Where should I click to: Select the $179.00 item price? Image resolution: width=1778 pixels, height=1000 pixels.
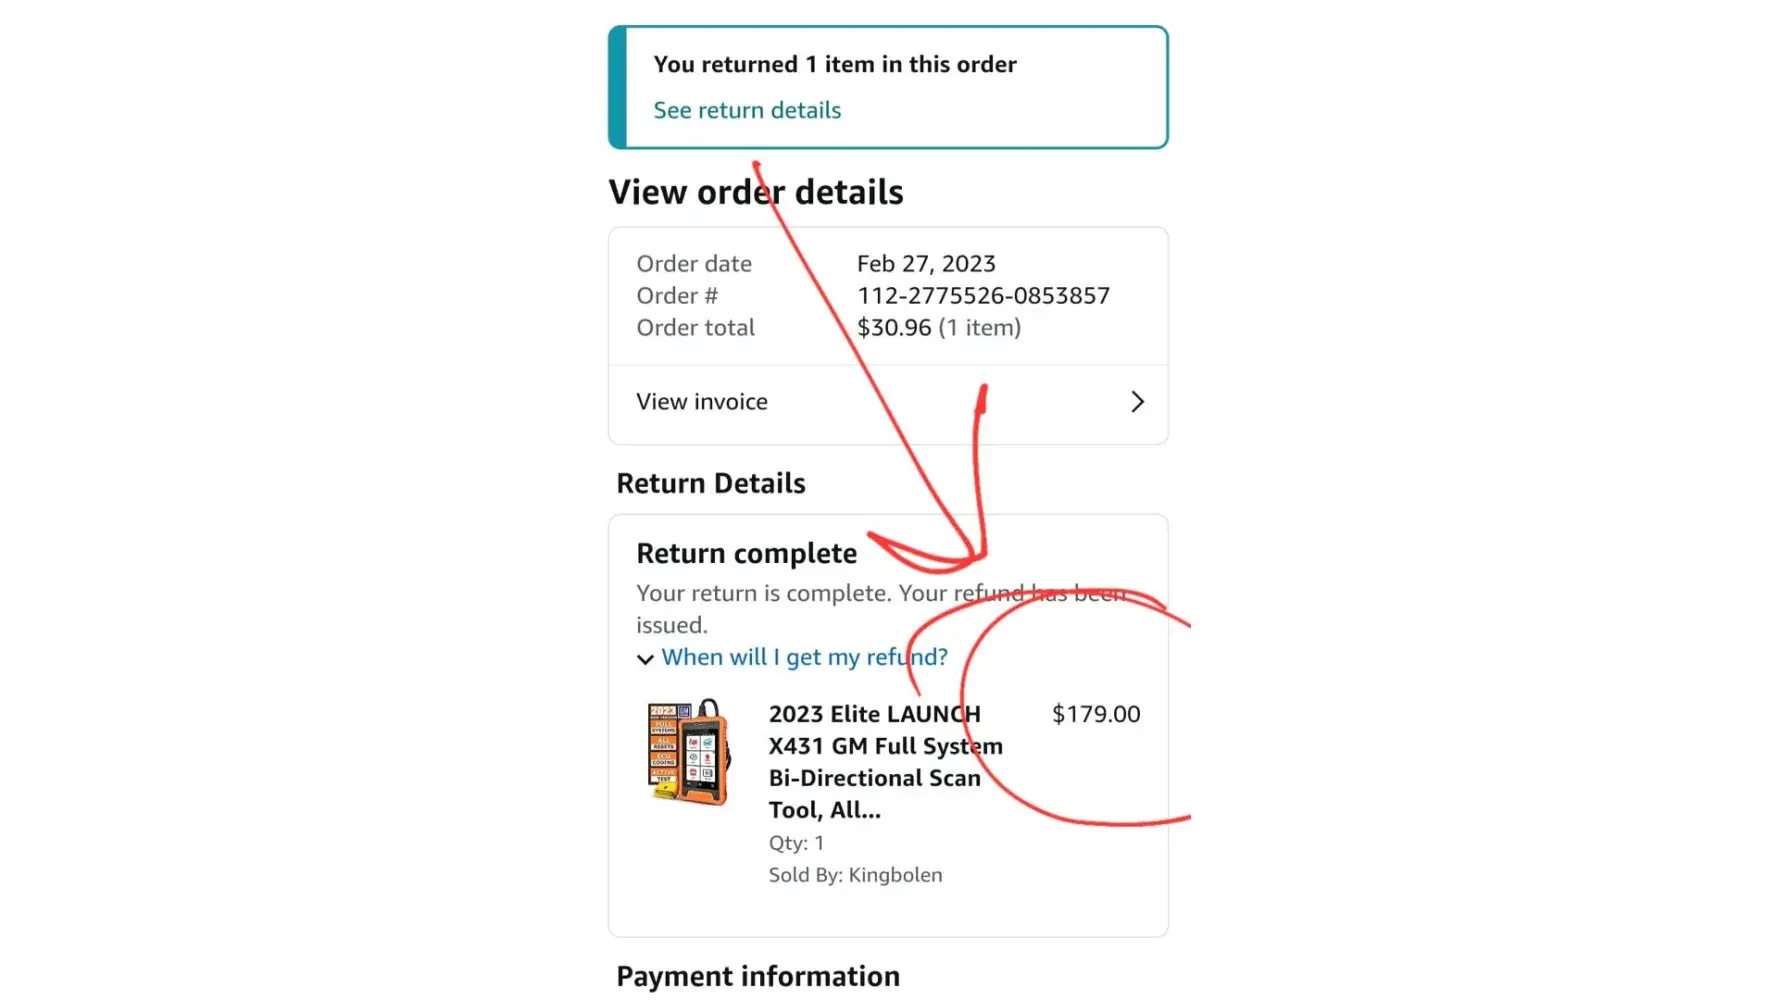coord(1096,714)
